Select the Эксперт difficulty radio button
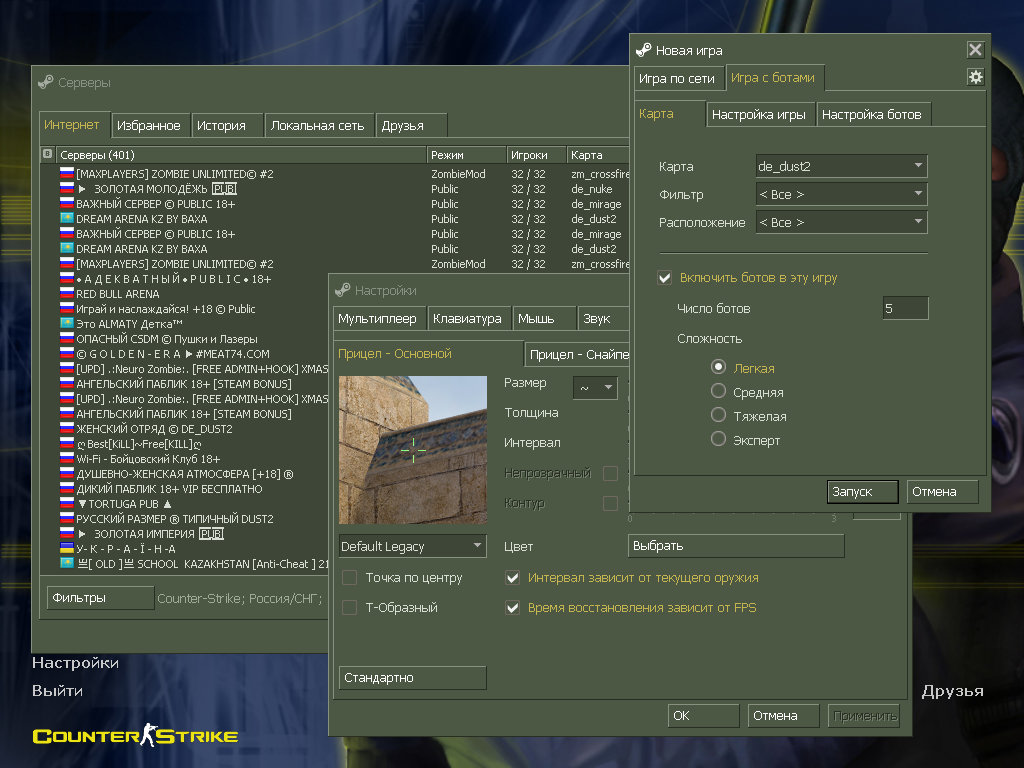The image size is (1024, 768). point(718,439)
